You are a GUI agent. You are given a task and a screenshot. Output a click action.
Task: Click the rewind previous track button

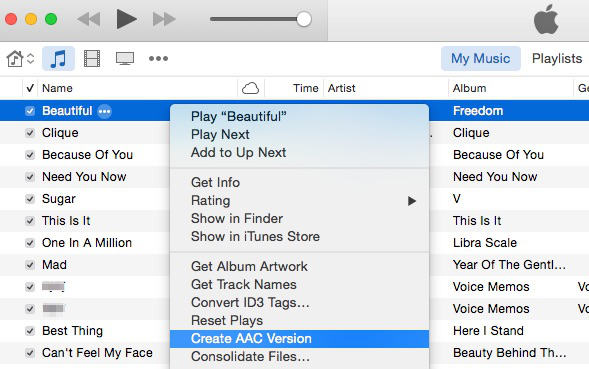tap(89, 19)
